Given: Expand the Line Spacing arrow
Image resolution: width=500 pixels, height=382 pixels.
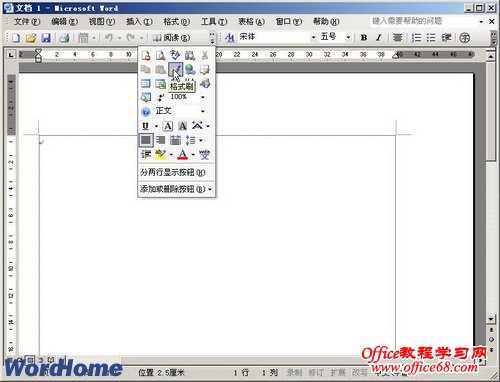Looking at the screenshot, I should pos(201,140).
